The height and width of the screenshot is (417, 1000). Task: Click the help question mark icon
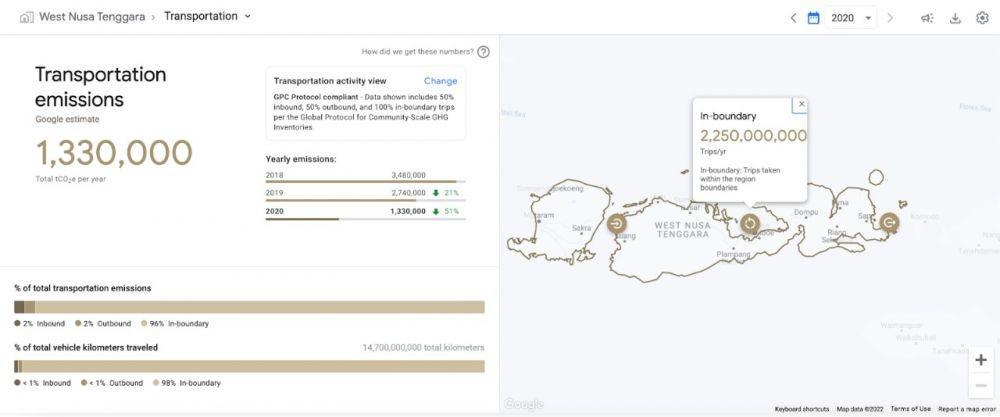pyautogui.click(x=483, y=52)
